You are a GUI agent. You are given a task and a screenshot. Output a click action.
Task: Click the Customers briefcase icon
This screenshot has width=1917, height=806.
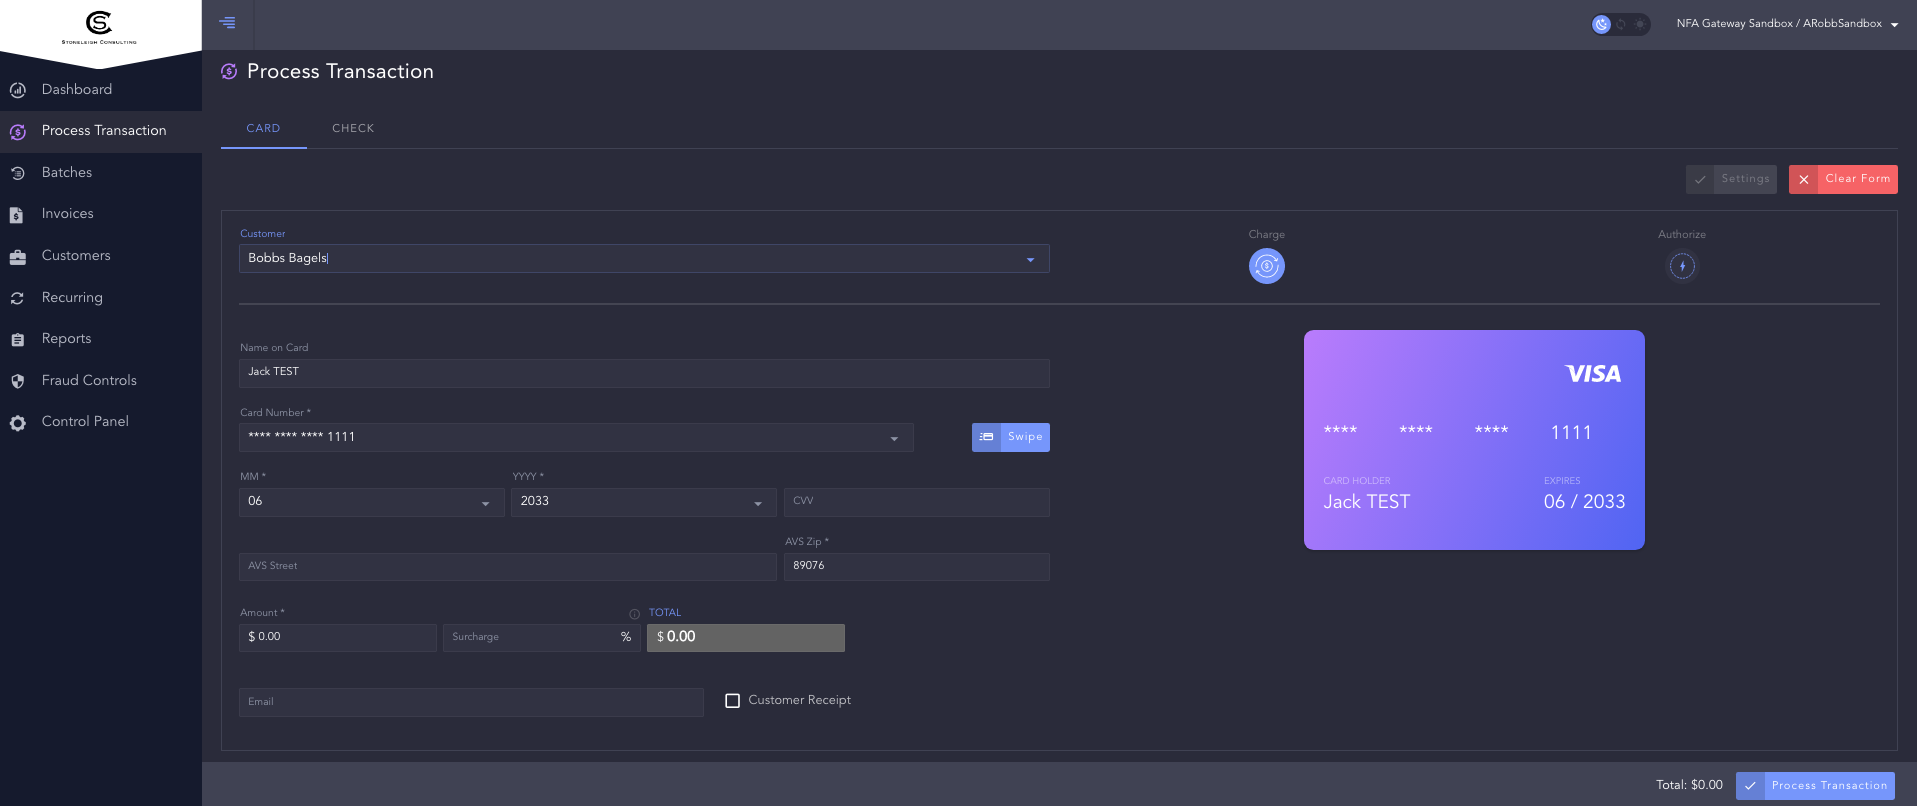point(17,257)
